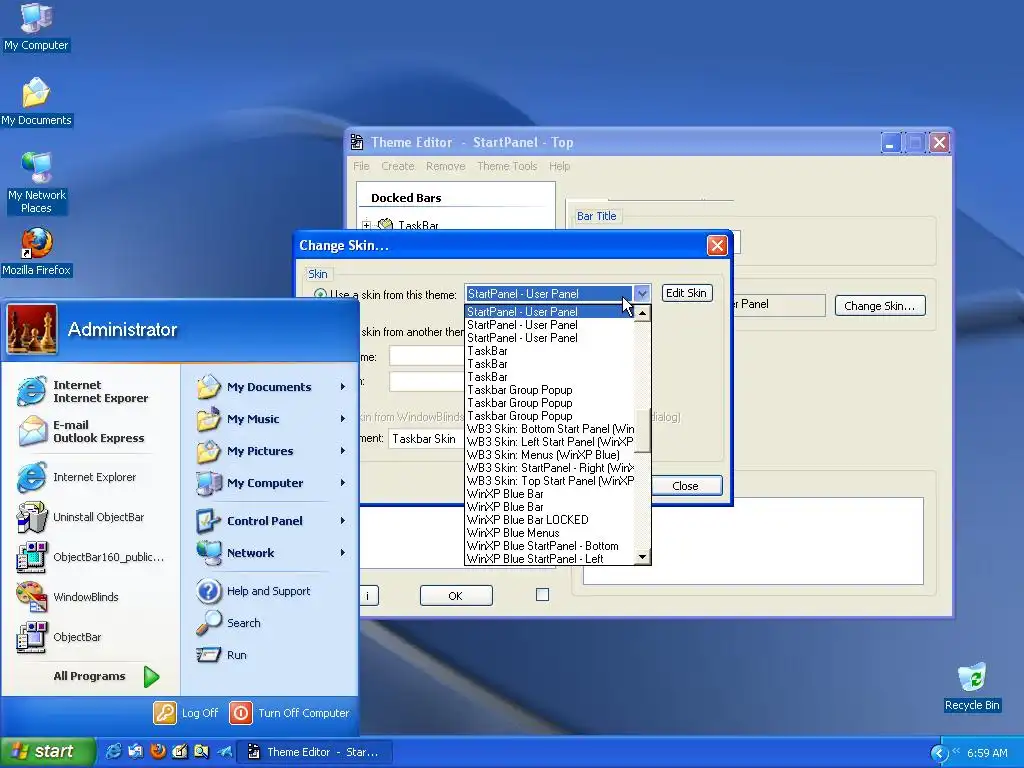Open the skin selection combo box arrow

click(641, 294)
